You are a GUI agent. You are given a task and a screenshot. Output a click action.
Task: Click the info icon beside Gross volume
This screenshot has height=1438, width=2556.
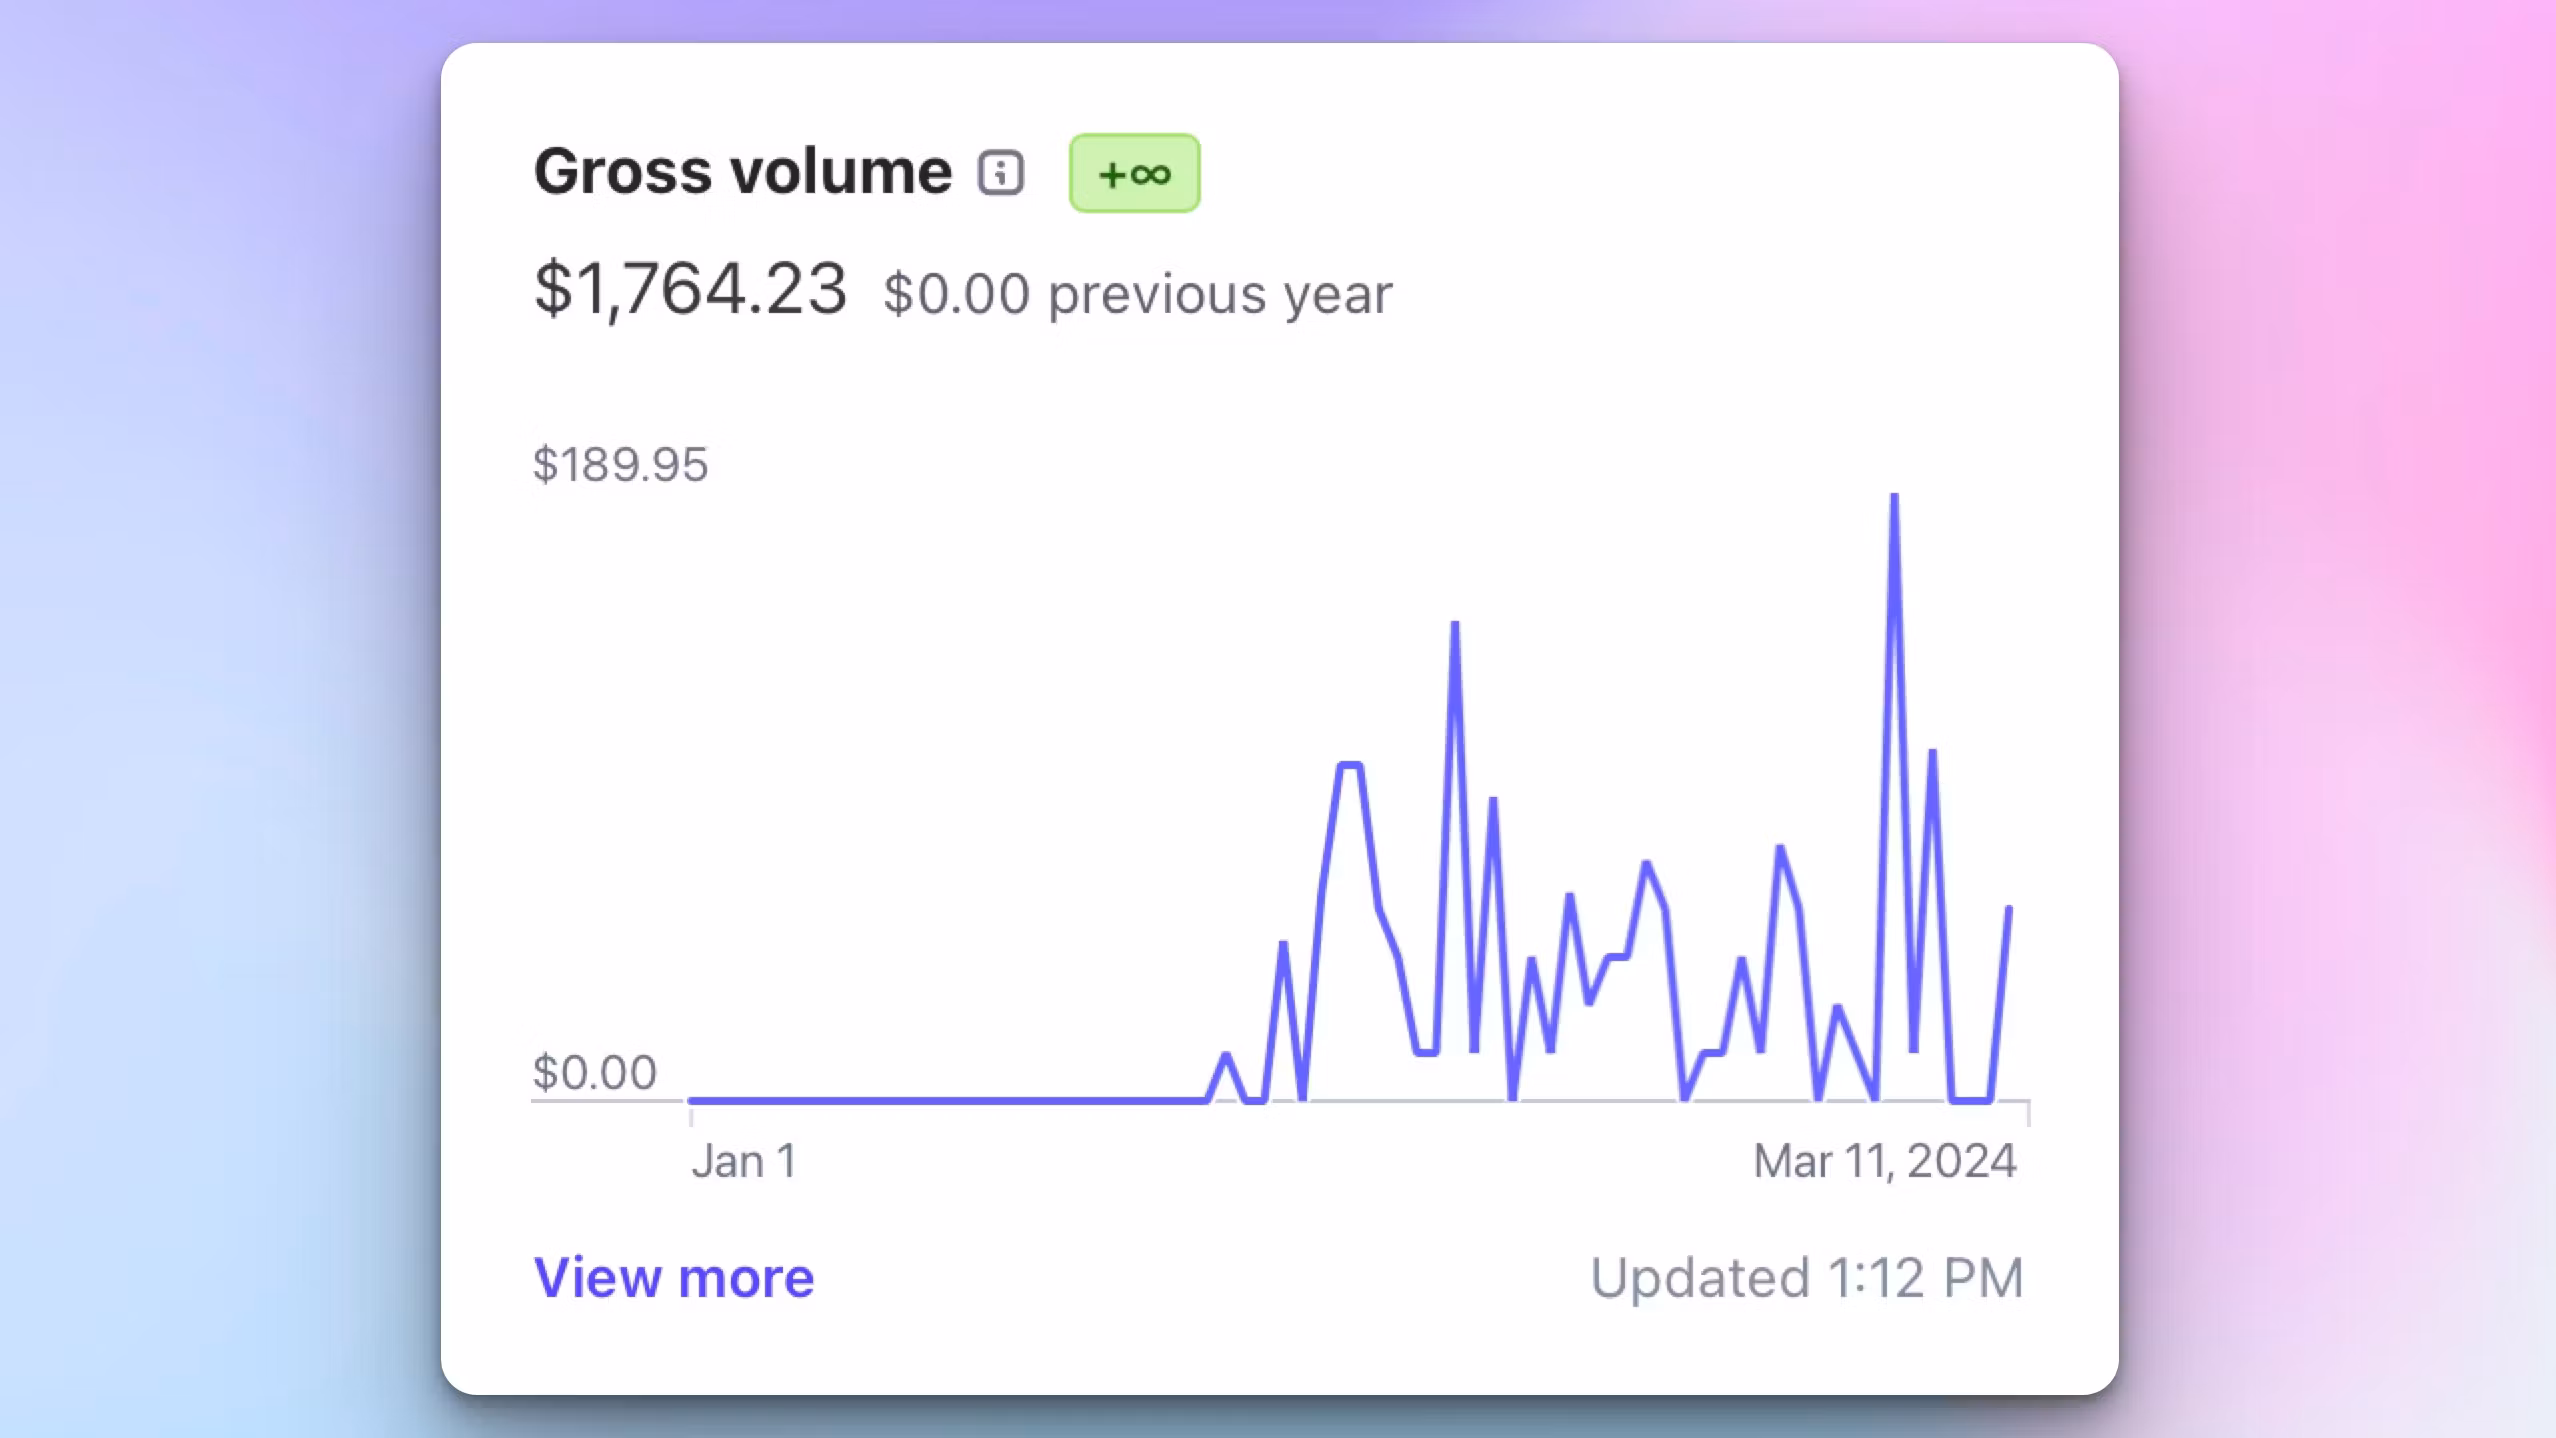[1001, 173]
